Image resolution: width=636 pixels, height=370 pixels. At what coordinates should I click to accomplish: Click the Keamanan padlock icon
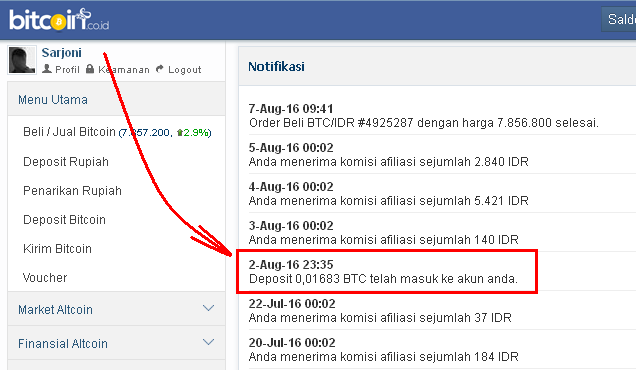click(x=90, y=69)
